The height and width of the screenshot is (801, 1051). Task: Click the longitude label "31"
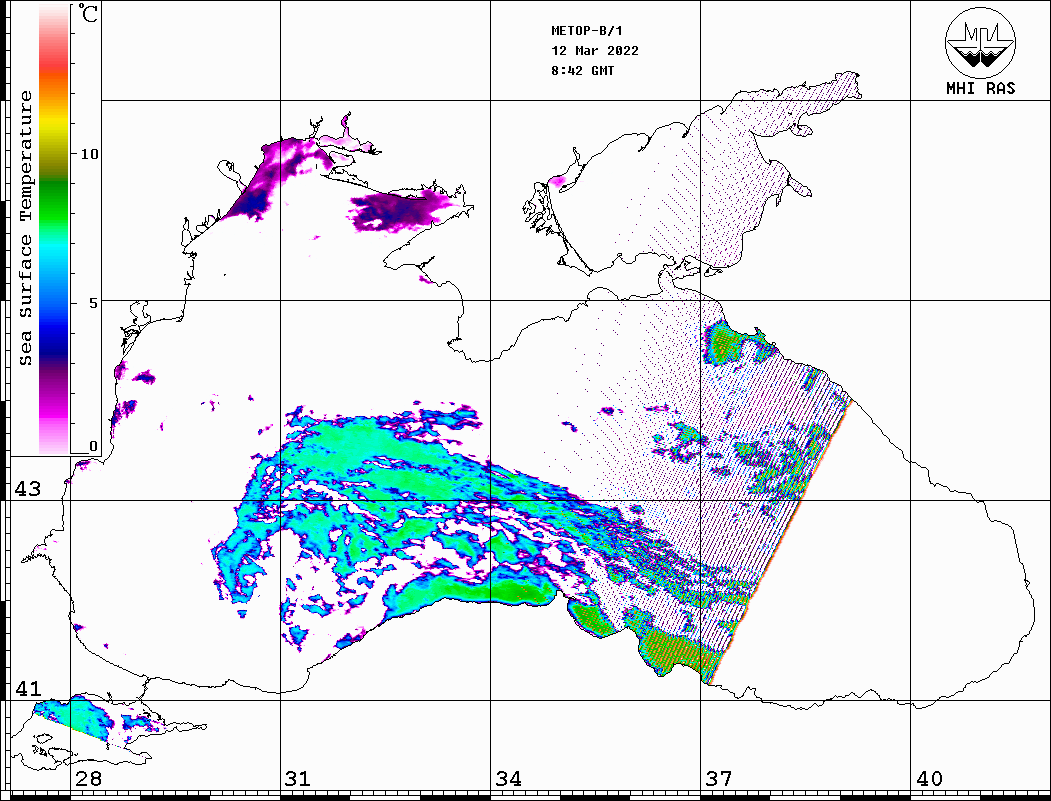(298, 778)
